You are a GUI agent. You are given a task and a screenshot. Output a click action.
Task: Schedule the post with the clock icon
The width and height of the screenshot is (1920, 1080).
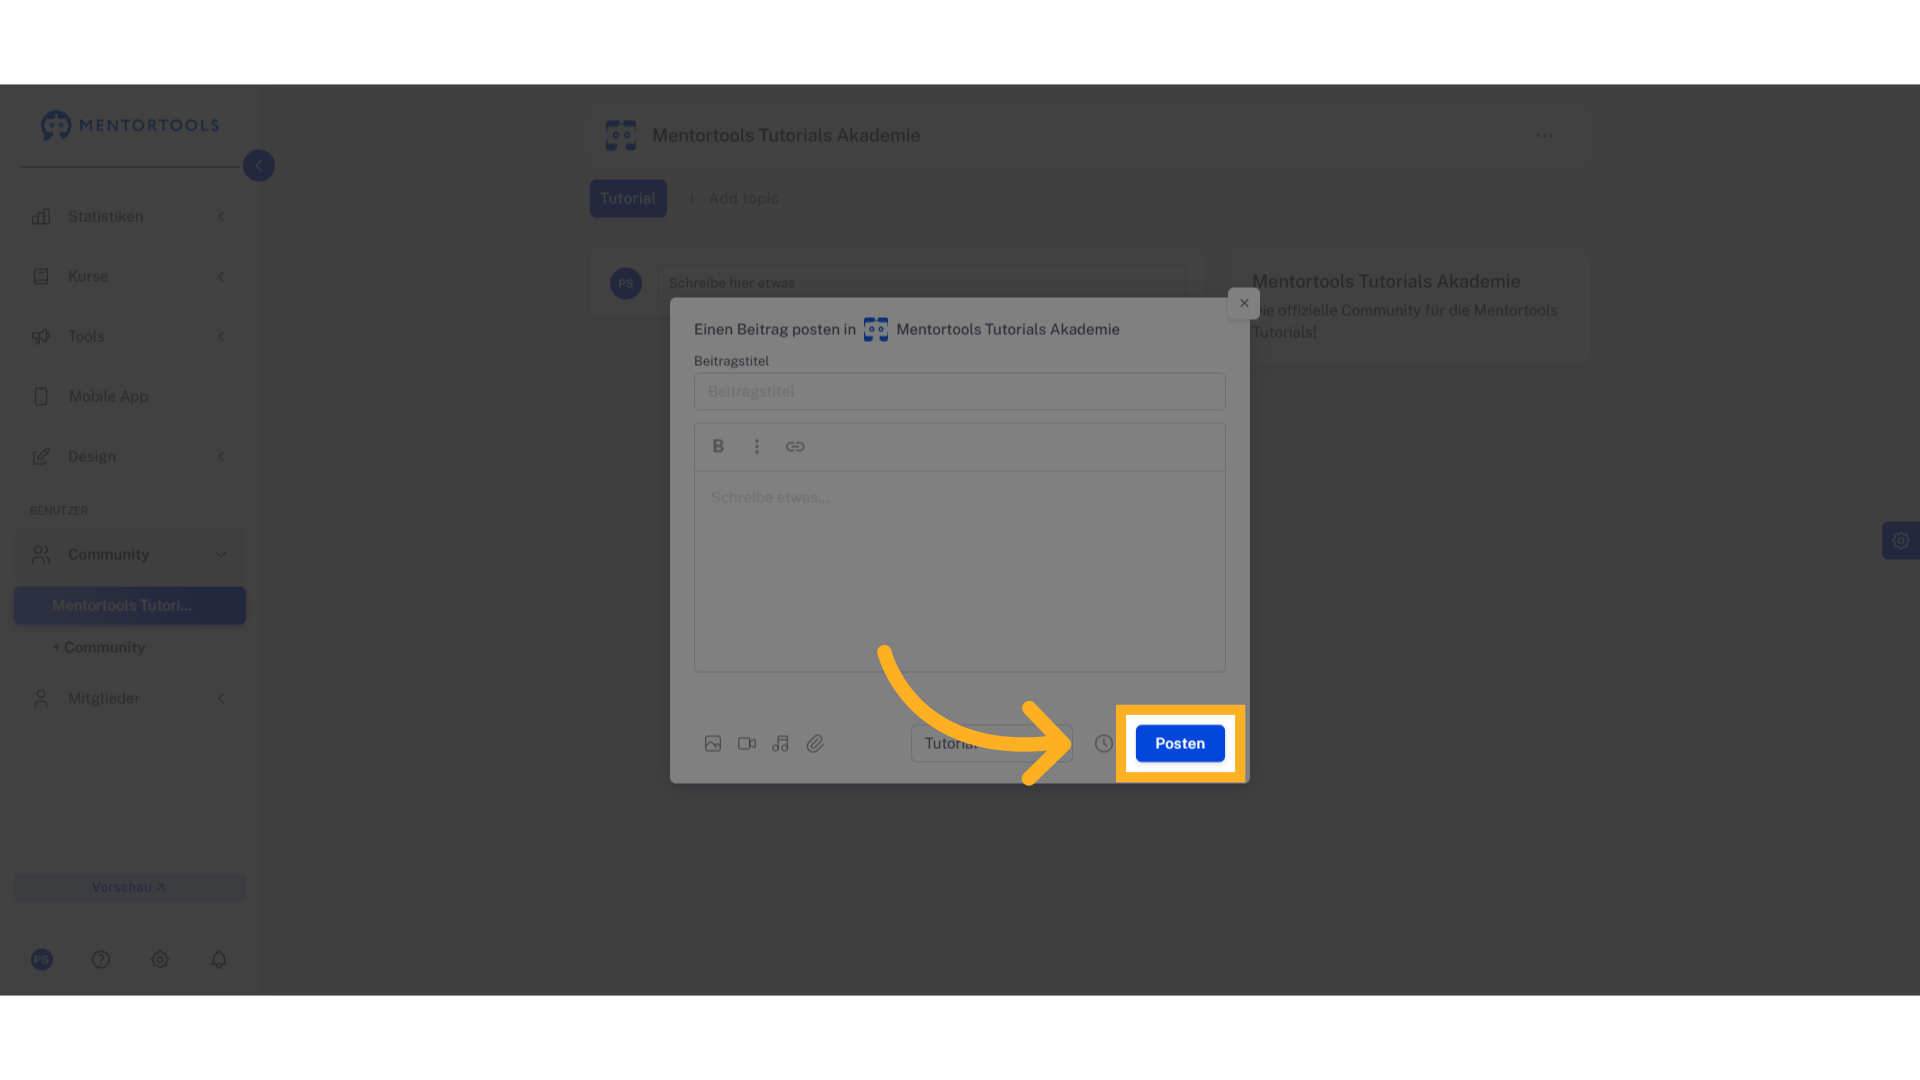coord(1104,744)
